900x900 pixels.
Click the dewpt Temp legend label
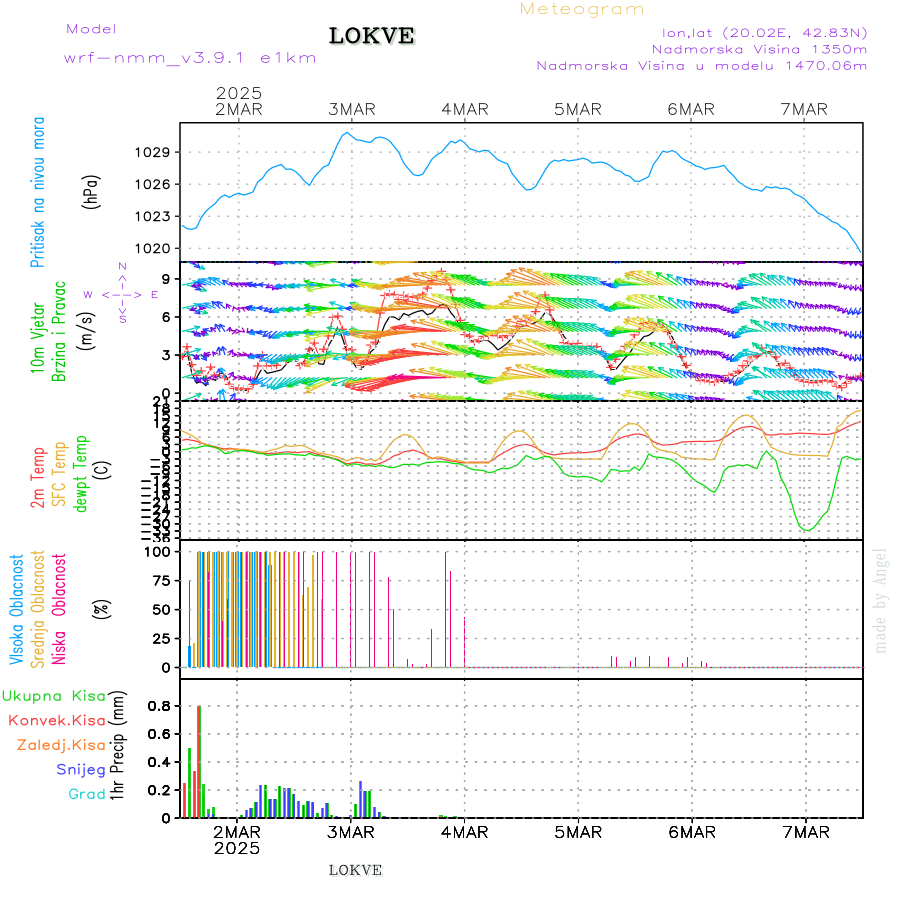click(x=81, y=474)
